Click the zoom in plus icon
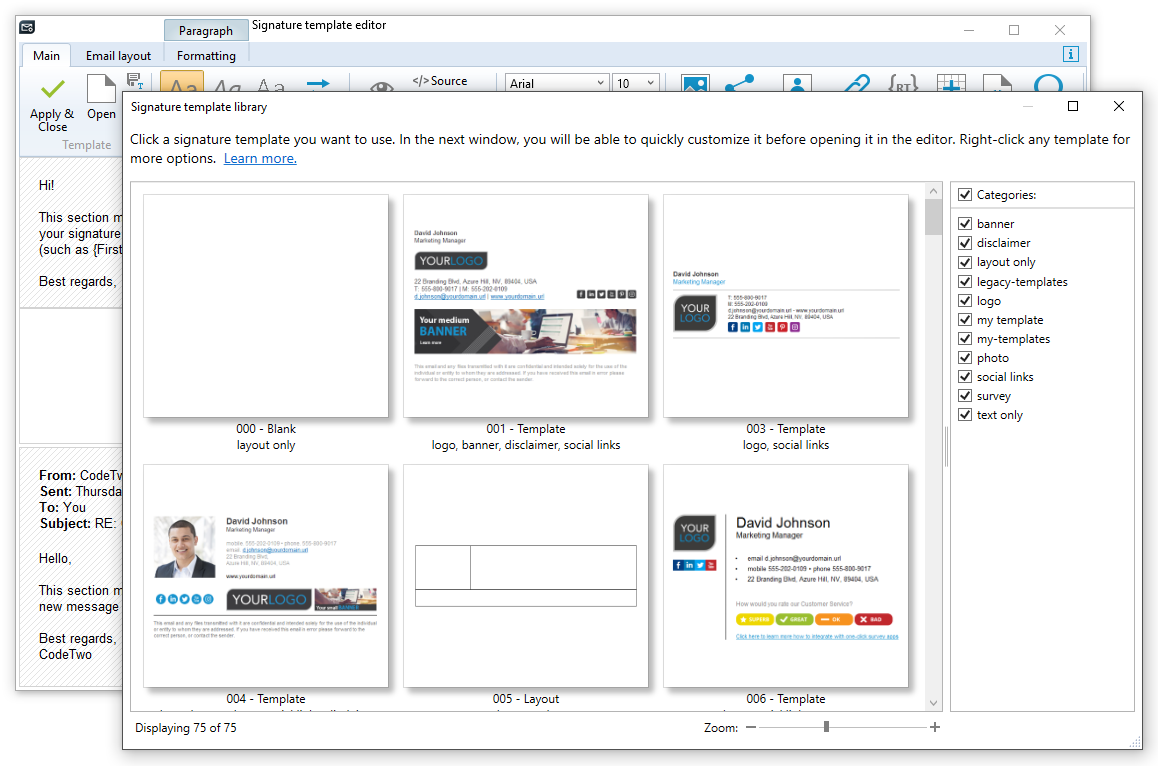1158x766 pixels. coord(935,728)
